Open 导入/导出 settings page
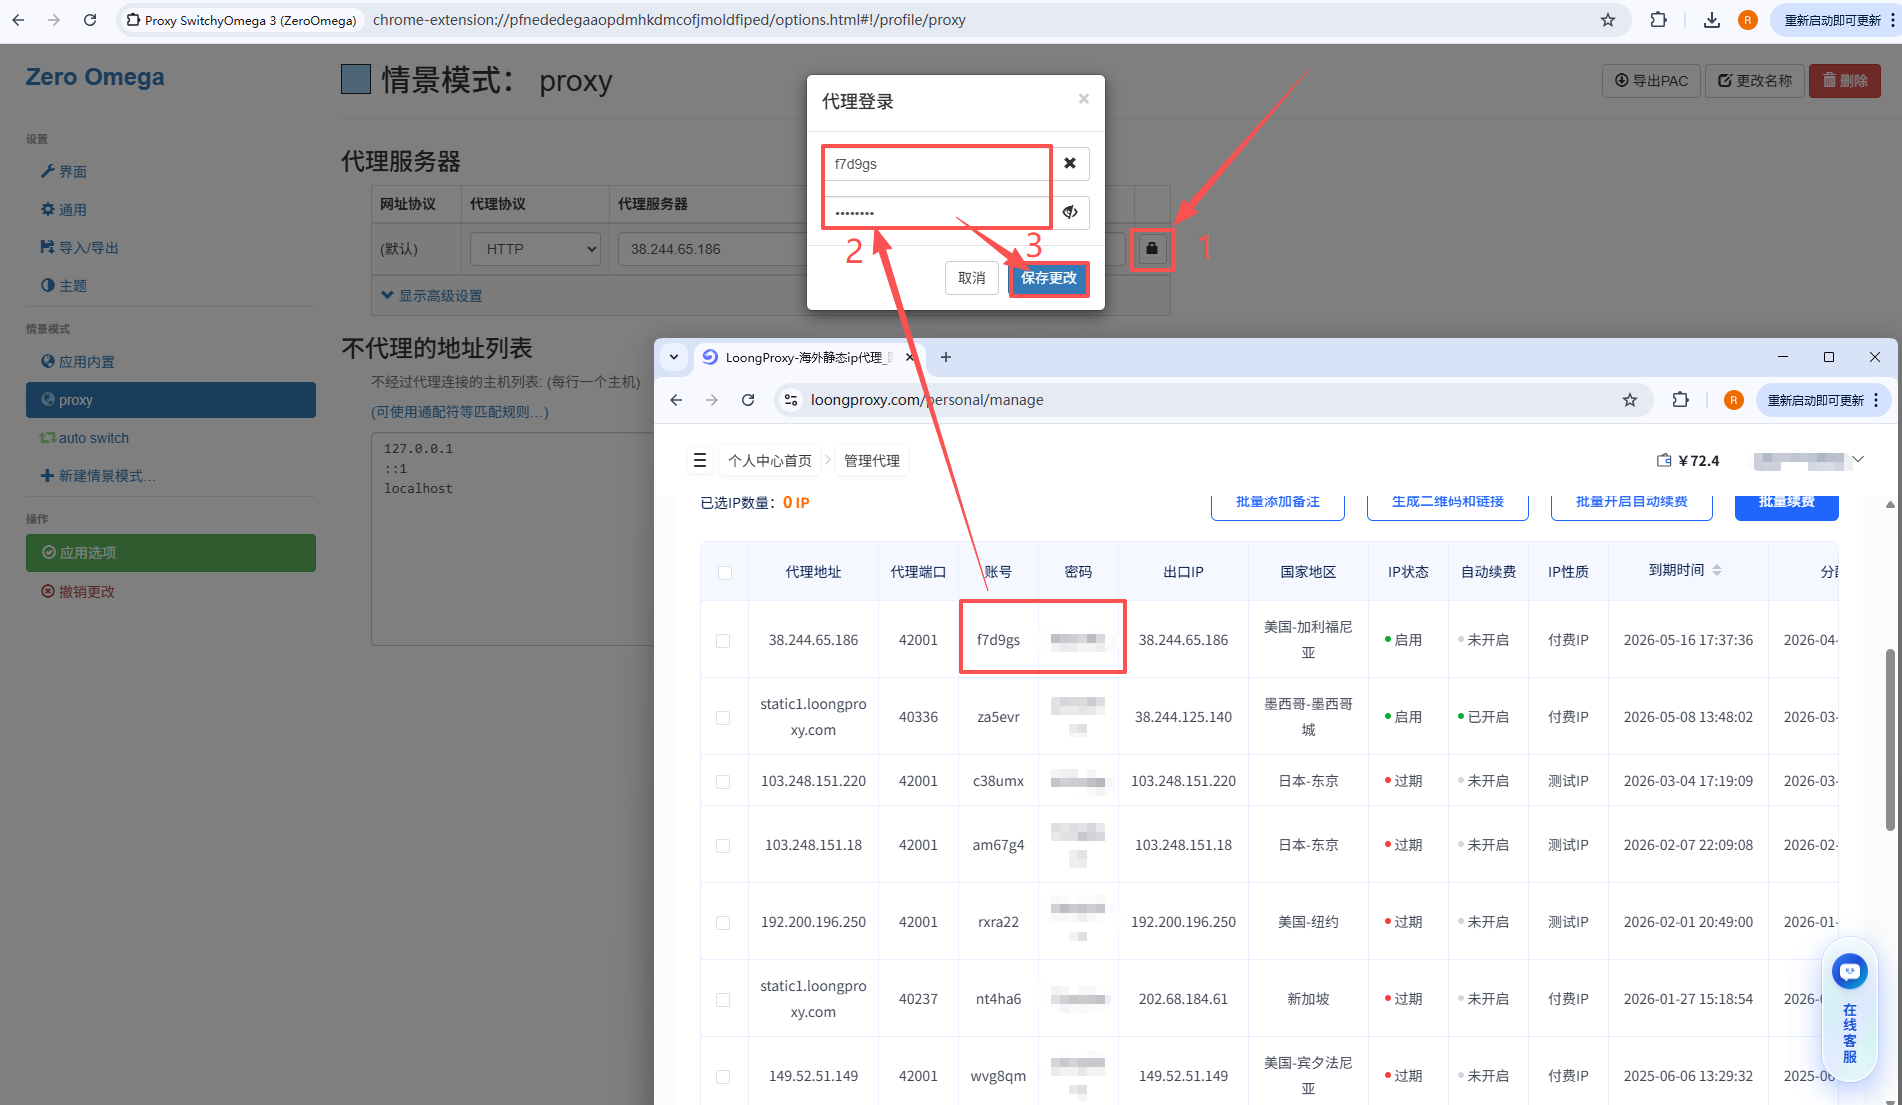Screen dimensions: 1902x1105 pyautogui.click(x=88, y=248)
